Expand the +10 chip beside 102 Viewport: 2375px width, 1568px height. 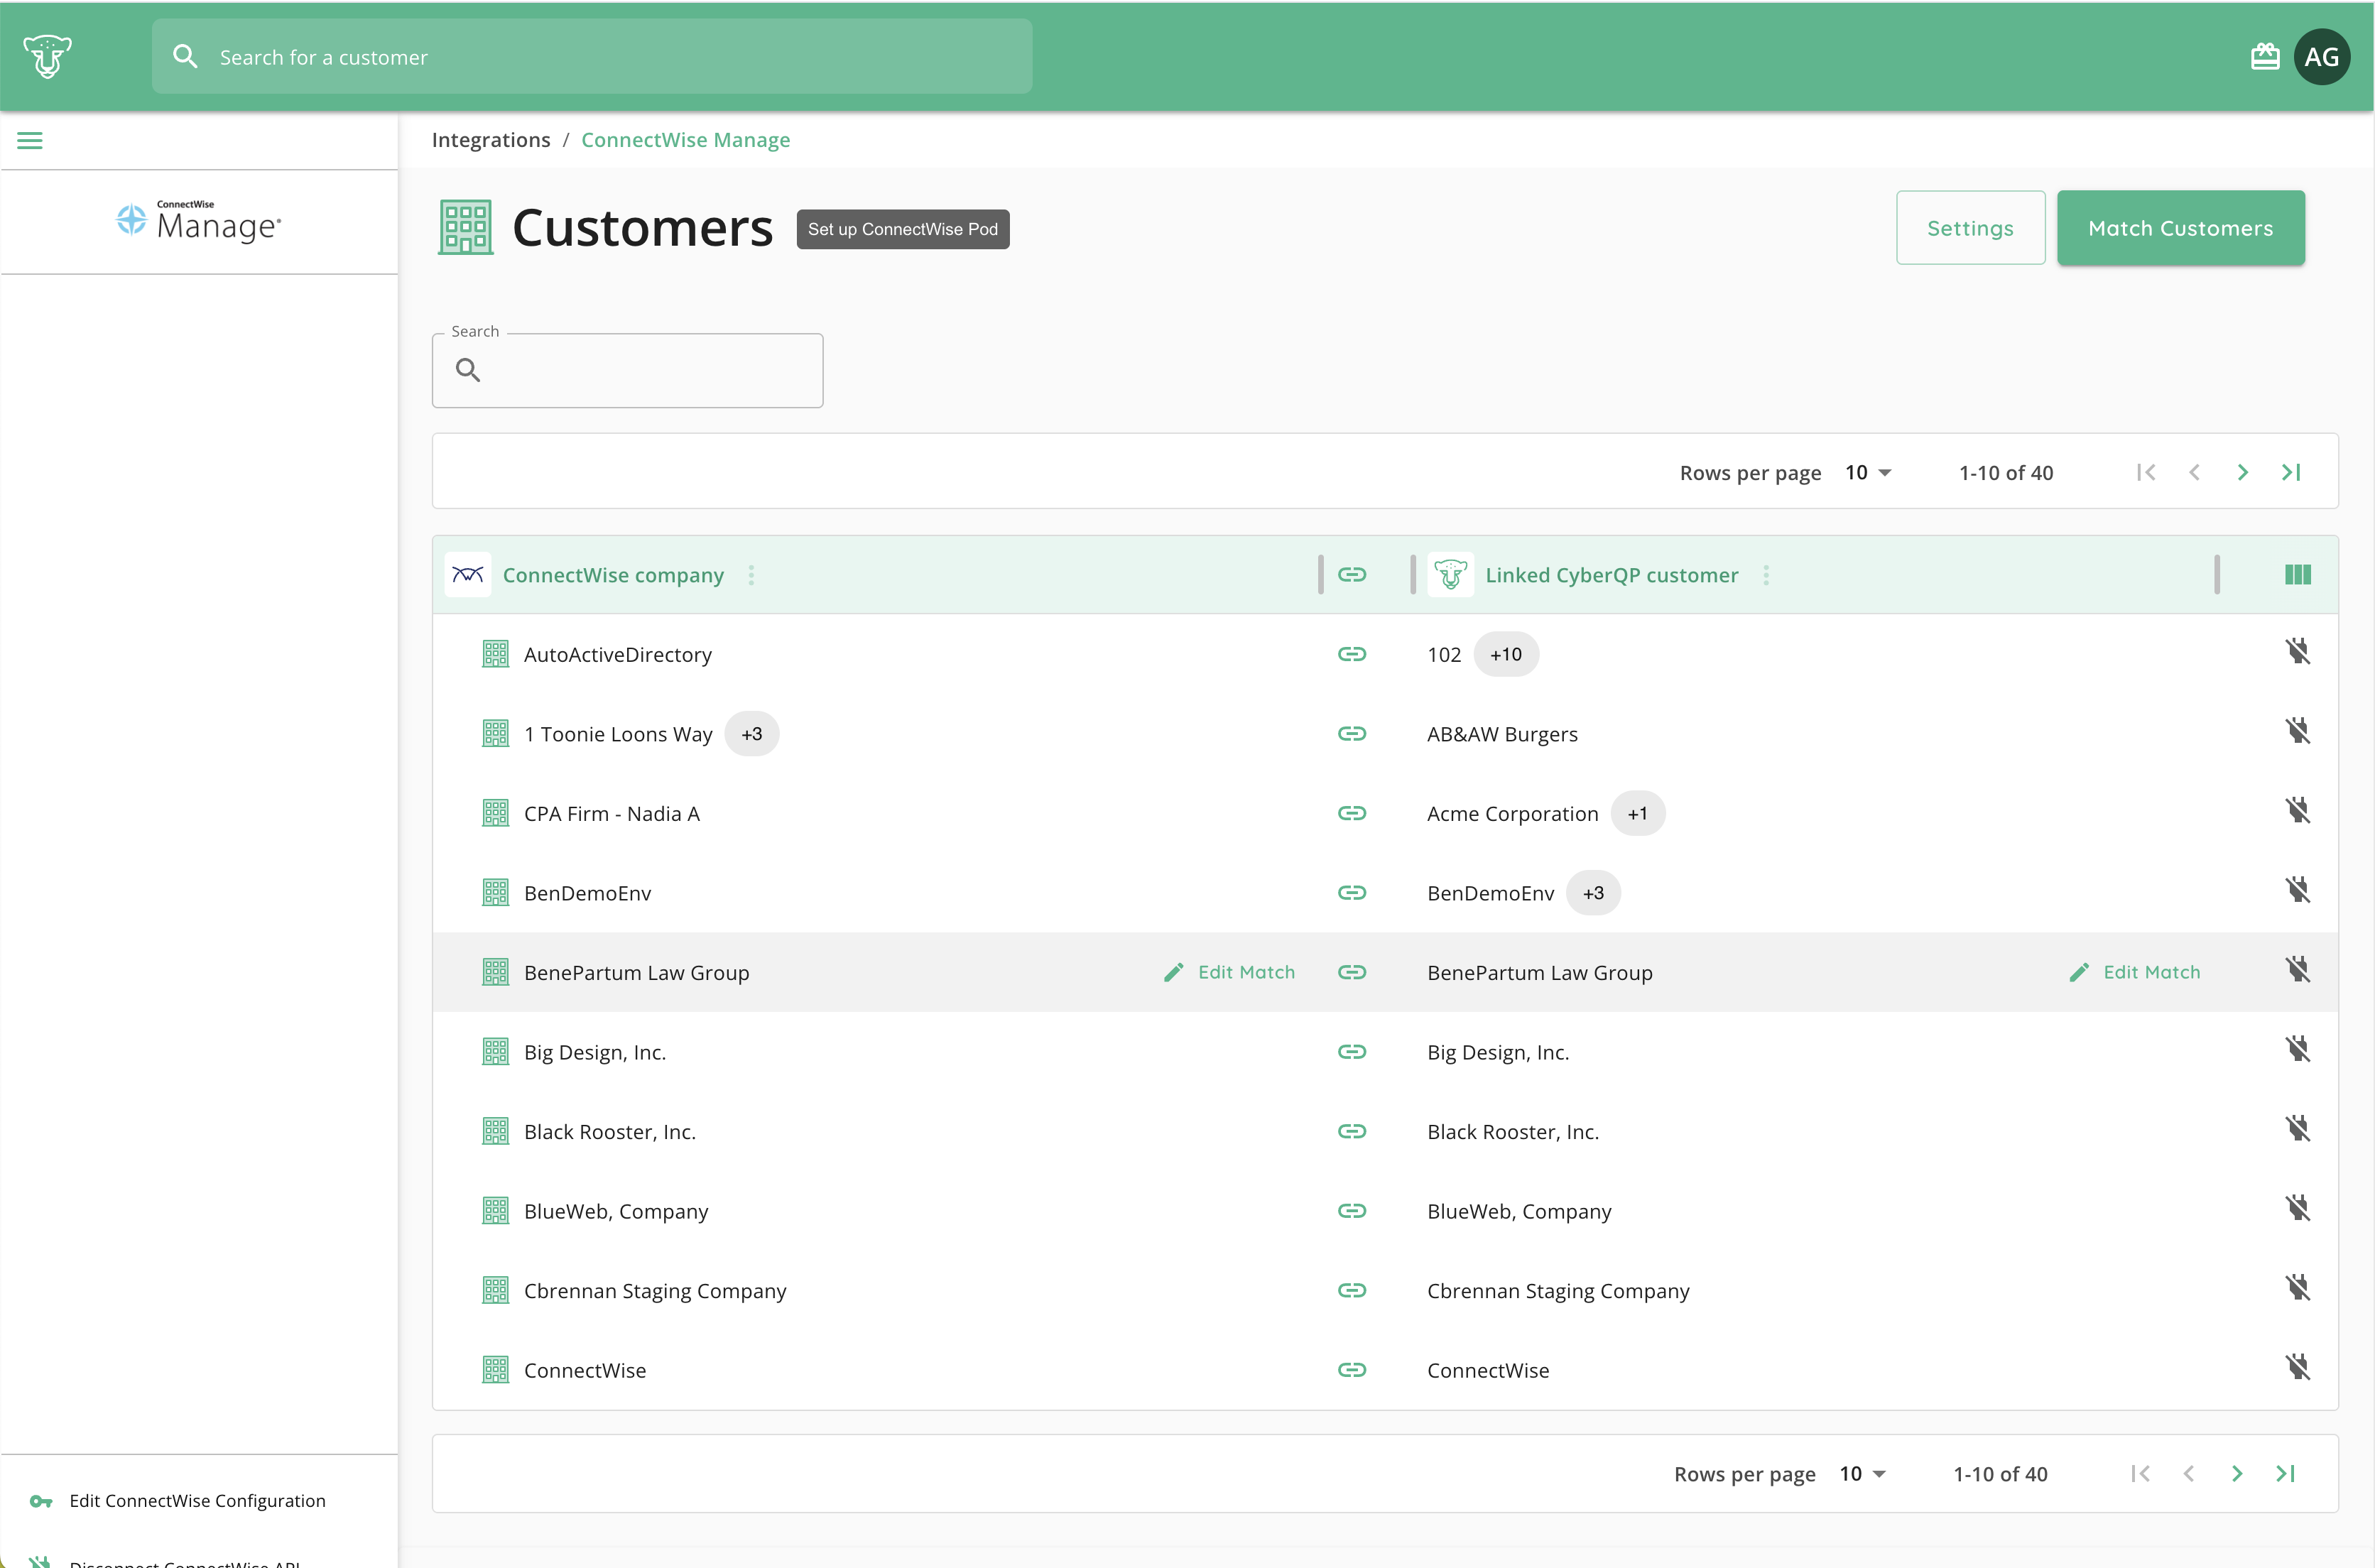coord(1506,654)
